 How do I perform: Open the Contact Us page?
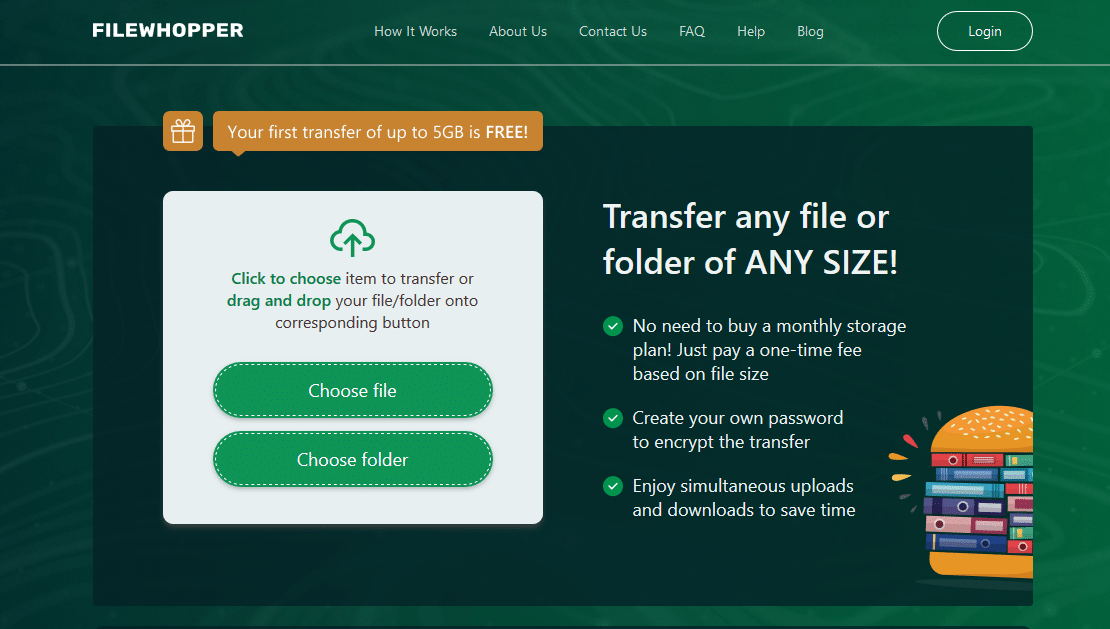[613, 31]
